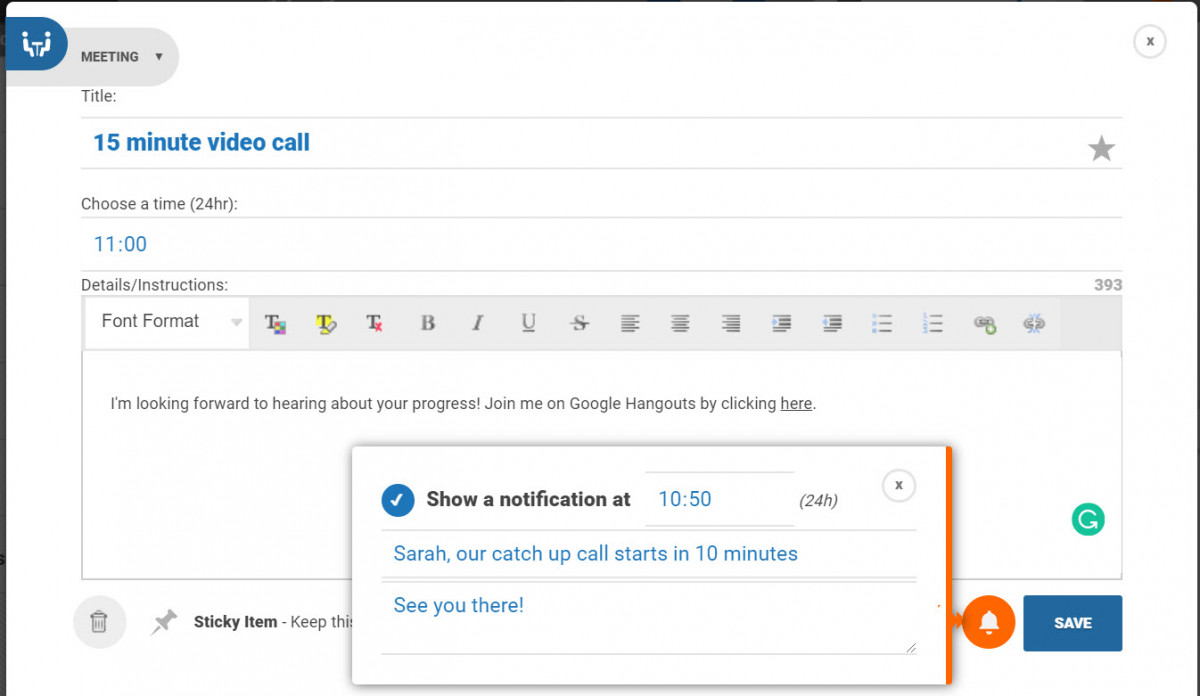Align text right
Image resolution: width=1200 pixels, height=696 pixels.
point(731,323)
